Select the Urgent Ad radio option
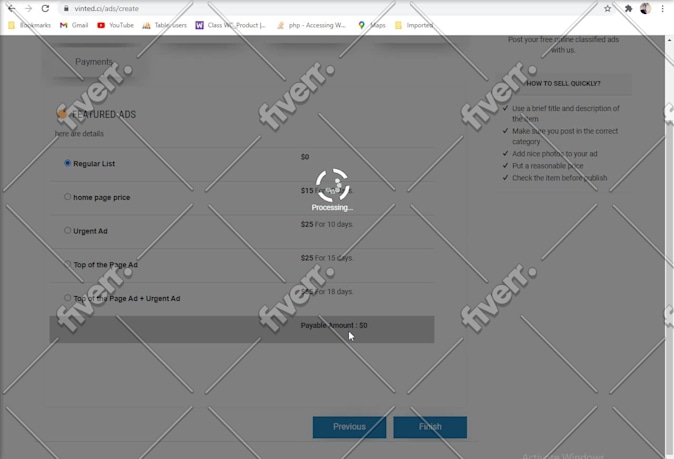The image size is (674, 459). pyautogui.click(x=67, y=230)
